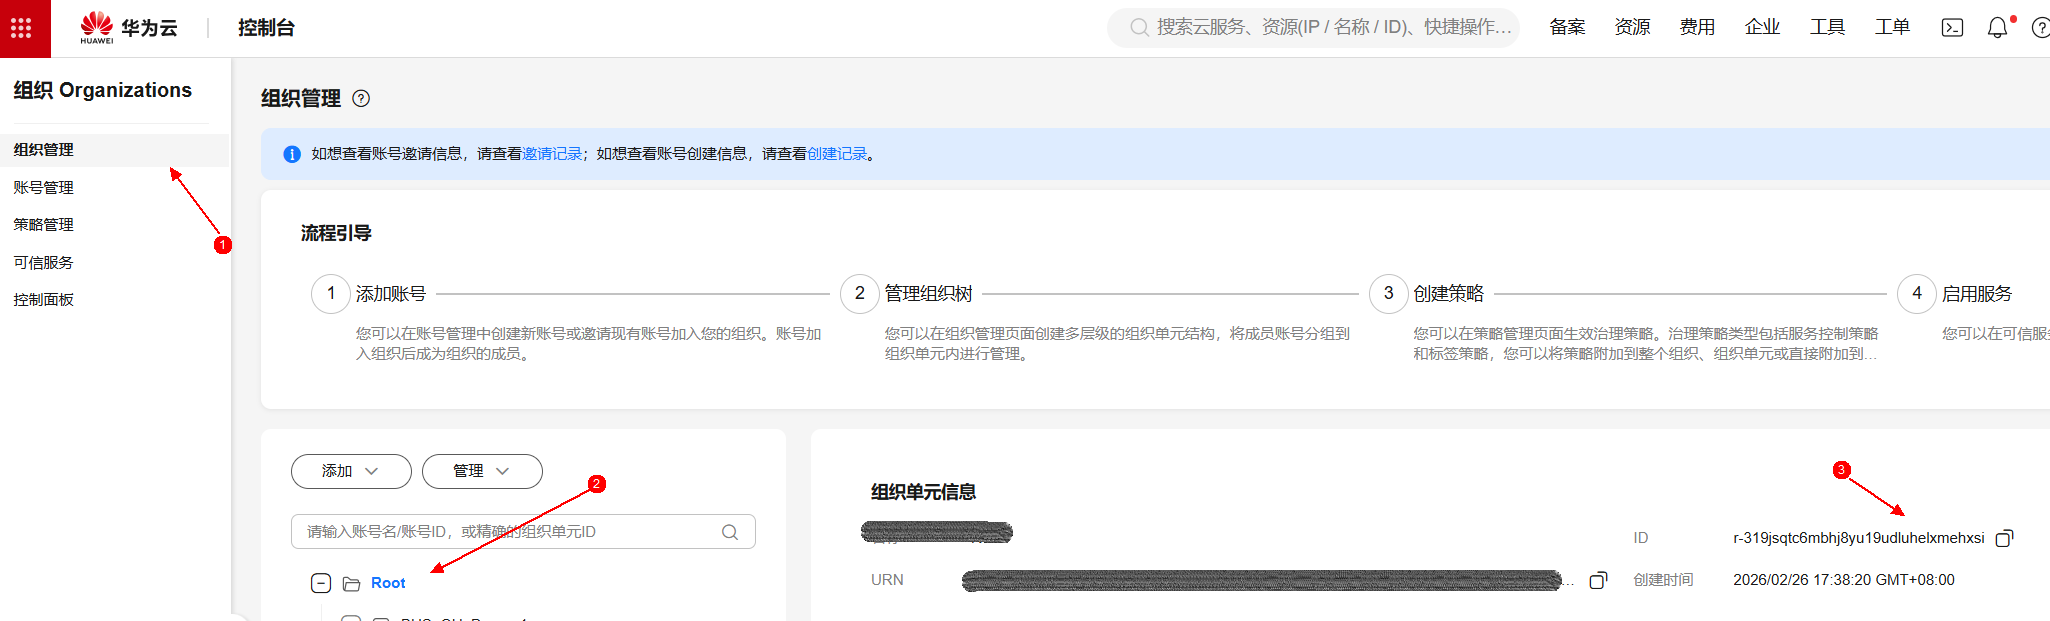This screenshot has width=2050, height=621.
Task: Open the 备案 menu
Action: click(x=1567, y=28)
